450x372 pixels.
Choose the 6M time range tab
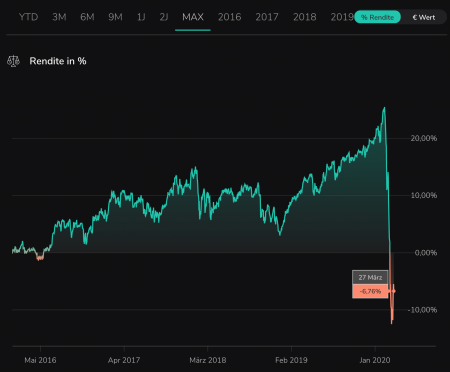click(87, 17)
